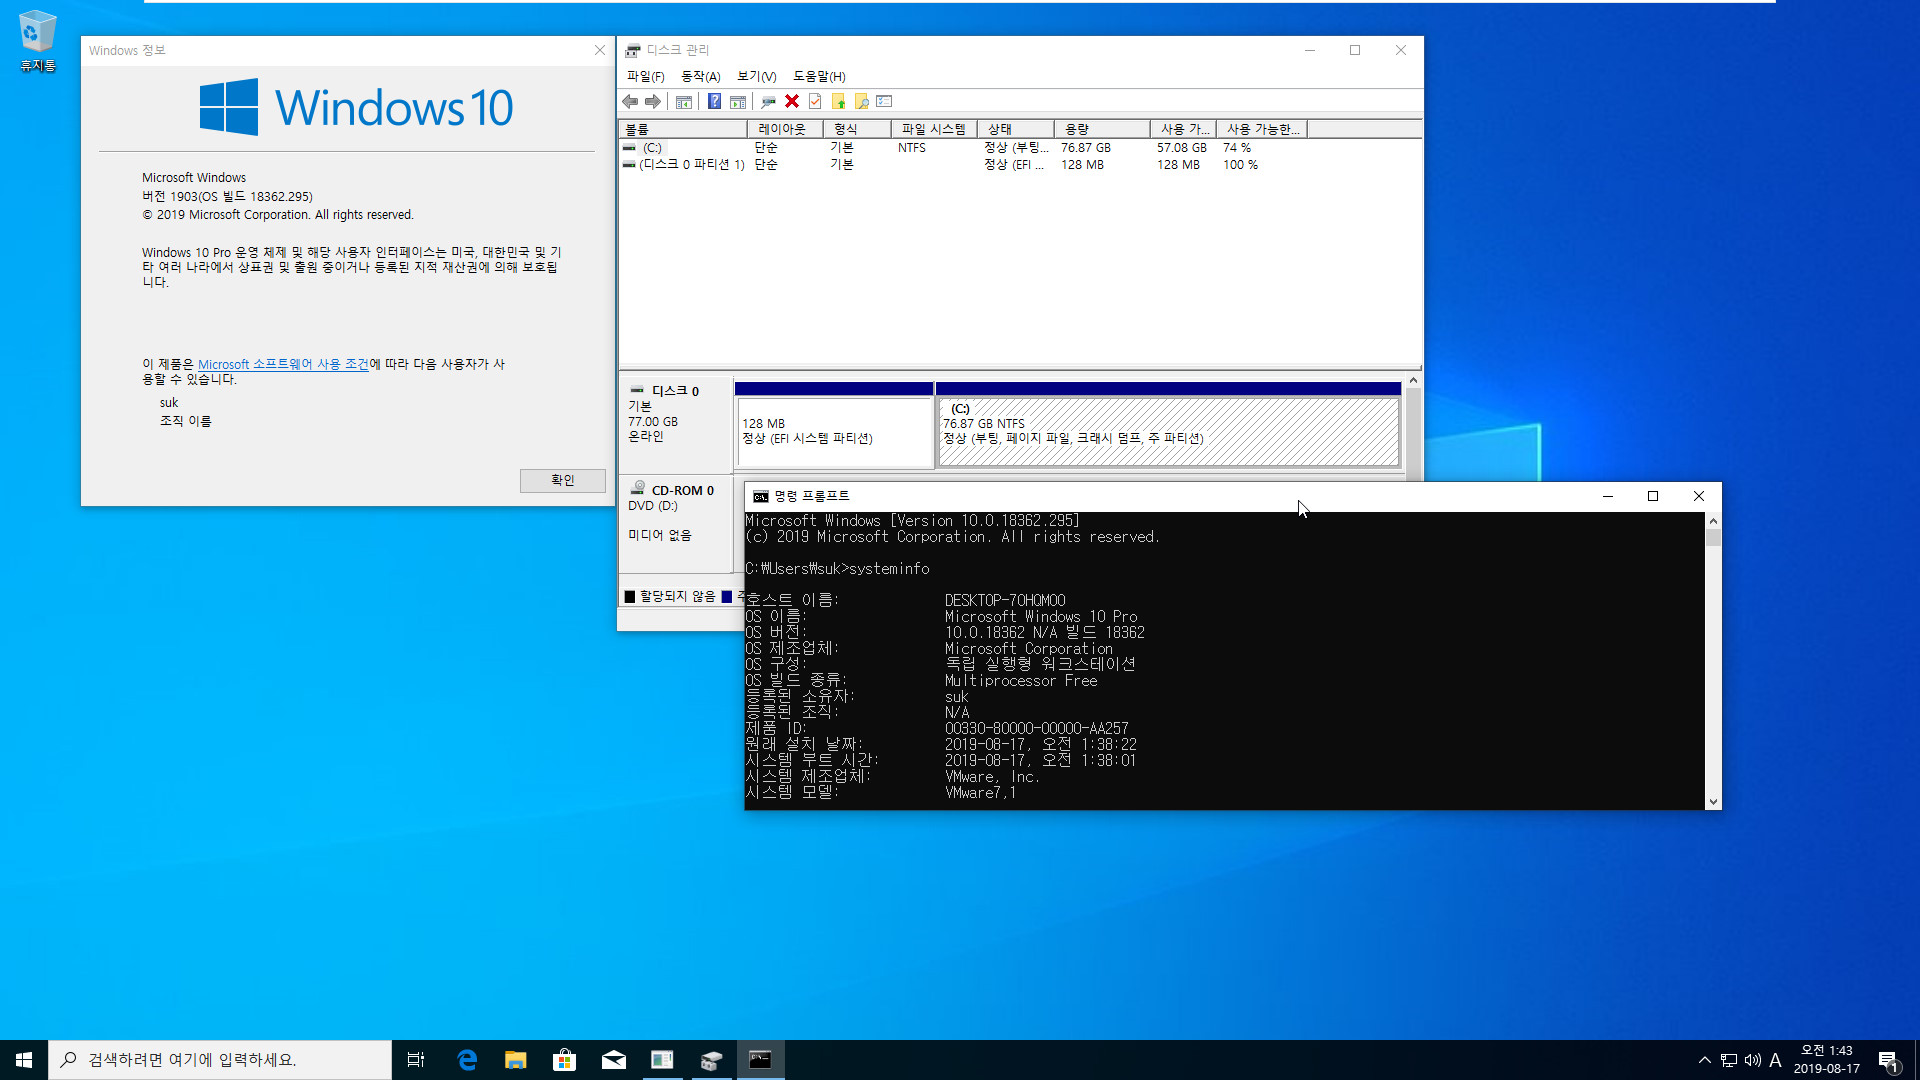
Task: Click the 미디어 없음 text under CD-ROM 0
Action: pos(659,535)
